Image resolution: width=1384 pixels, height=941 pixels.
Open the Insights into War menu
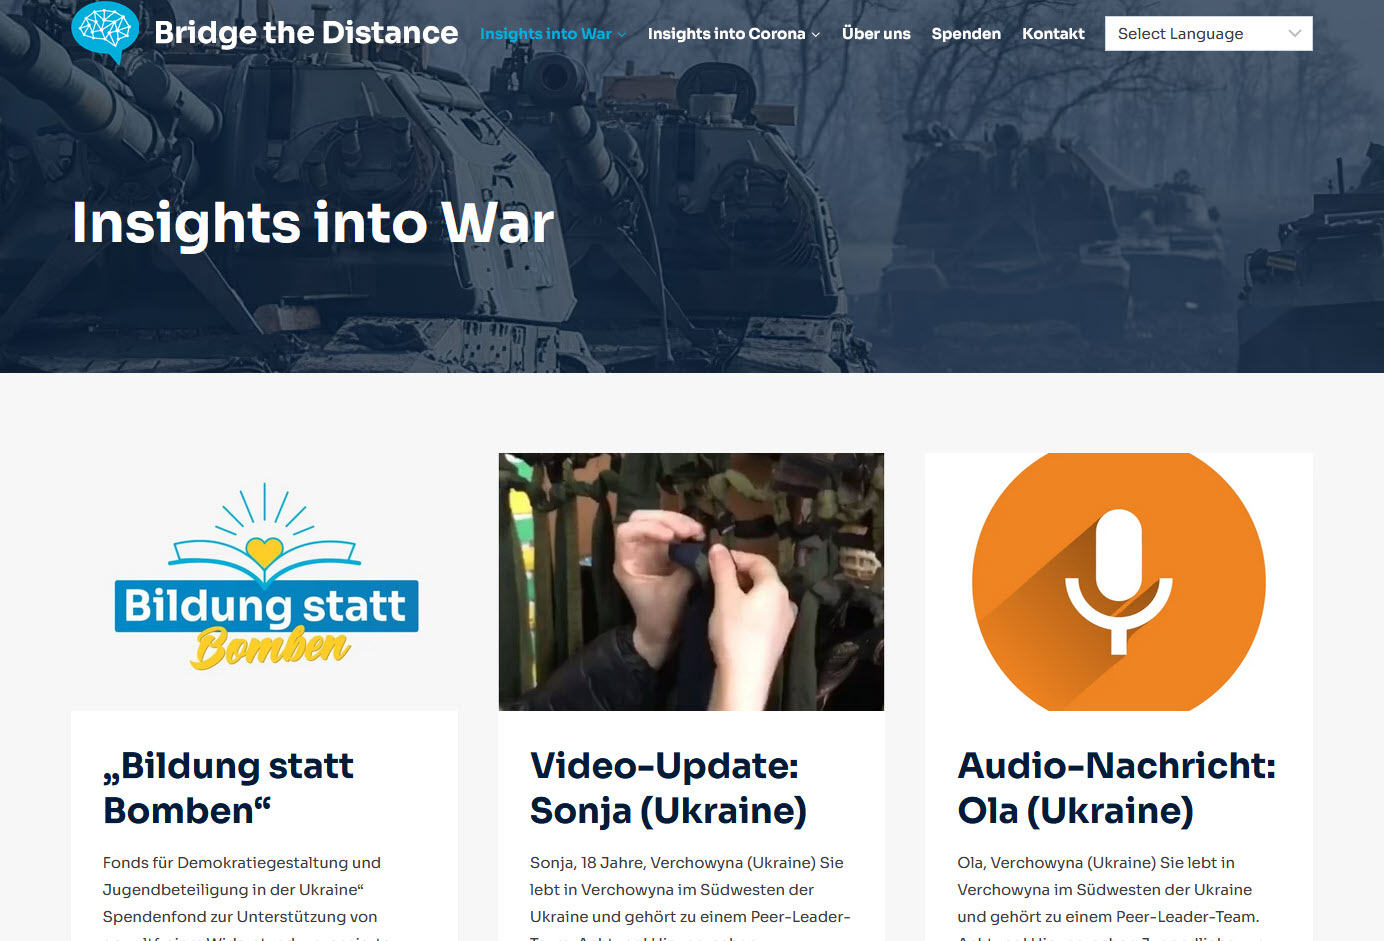click(545, 34)
